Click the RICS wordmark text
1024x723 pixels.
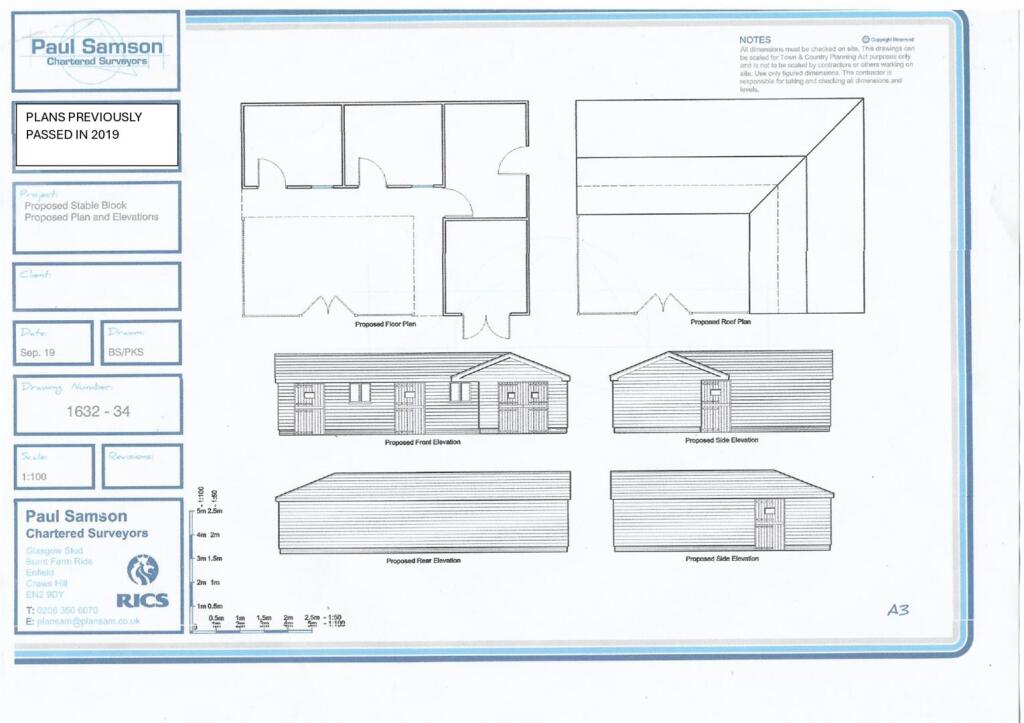click(142, 600)
